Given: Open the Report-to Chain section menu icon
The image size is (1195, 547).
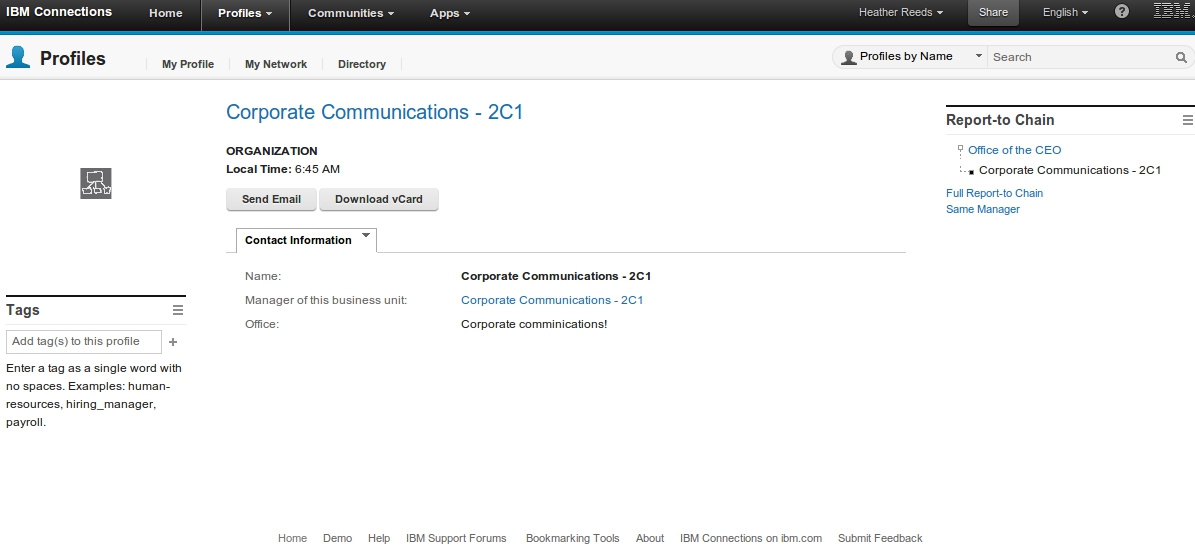Looking at the screenshot, I should point(1188,120).
